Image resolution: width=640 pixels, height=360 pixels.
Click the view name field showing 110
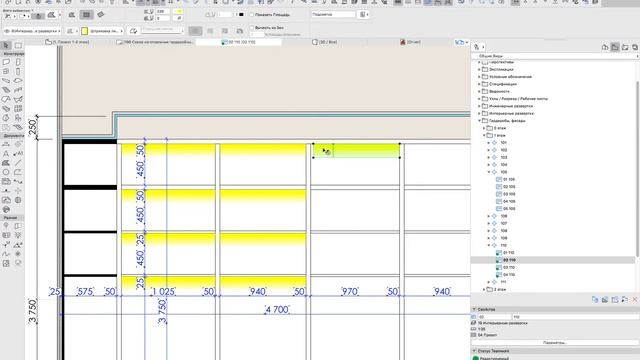pos(576,317)
